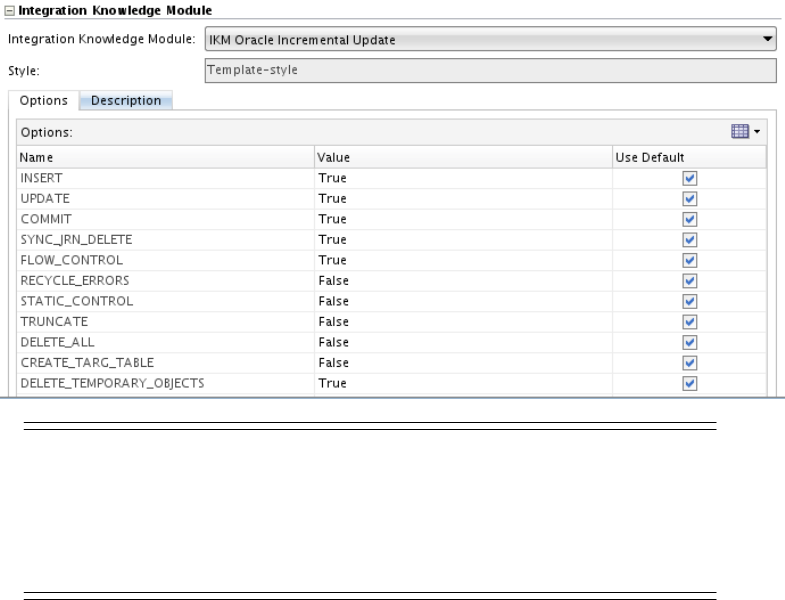Screen dimensions: 785x600
Task: Select the CREATE_TARG_TABLE option name
Action: click(x=87, y=363)
